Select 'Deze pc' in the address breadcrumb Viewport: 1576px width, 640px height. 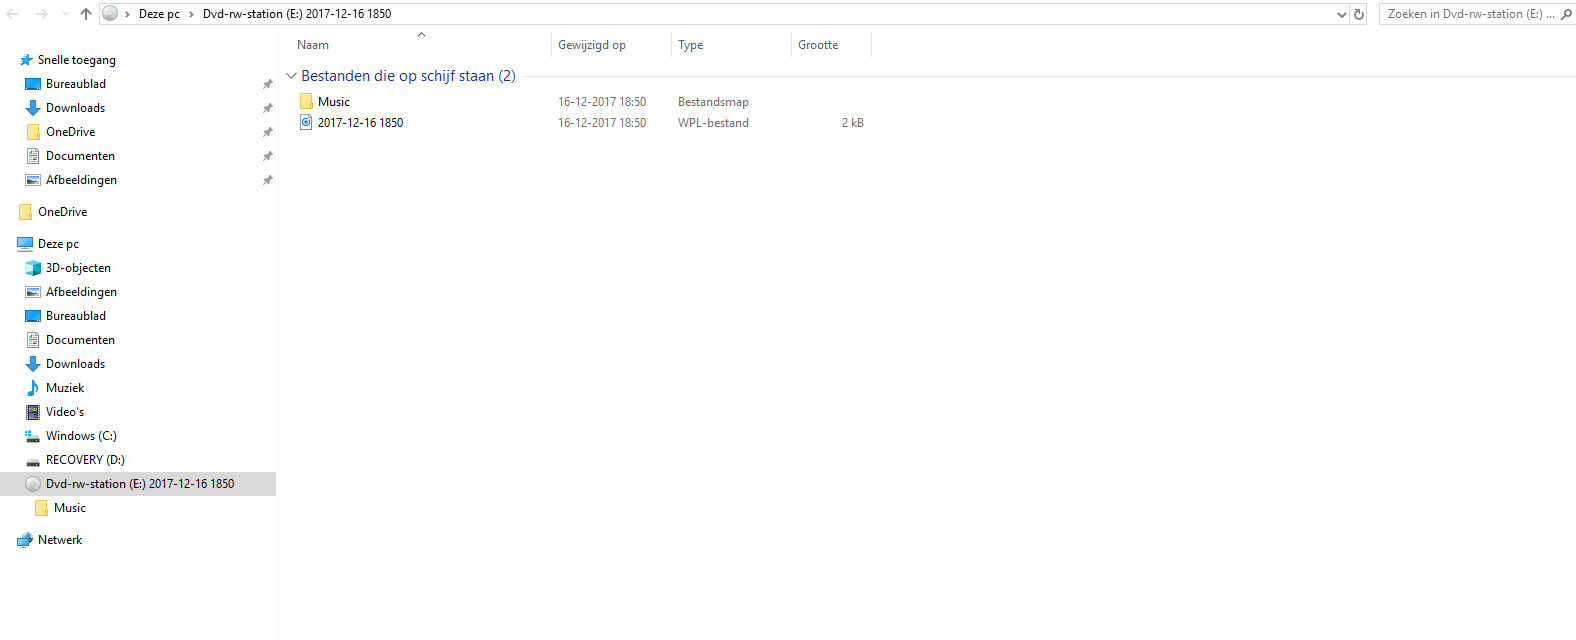159,14
